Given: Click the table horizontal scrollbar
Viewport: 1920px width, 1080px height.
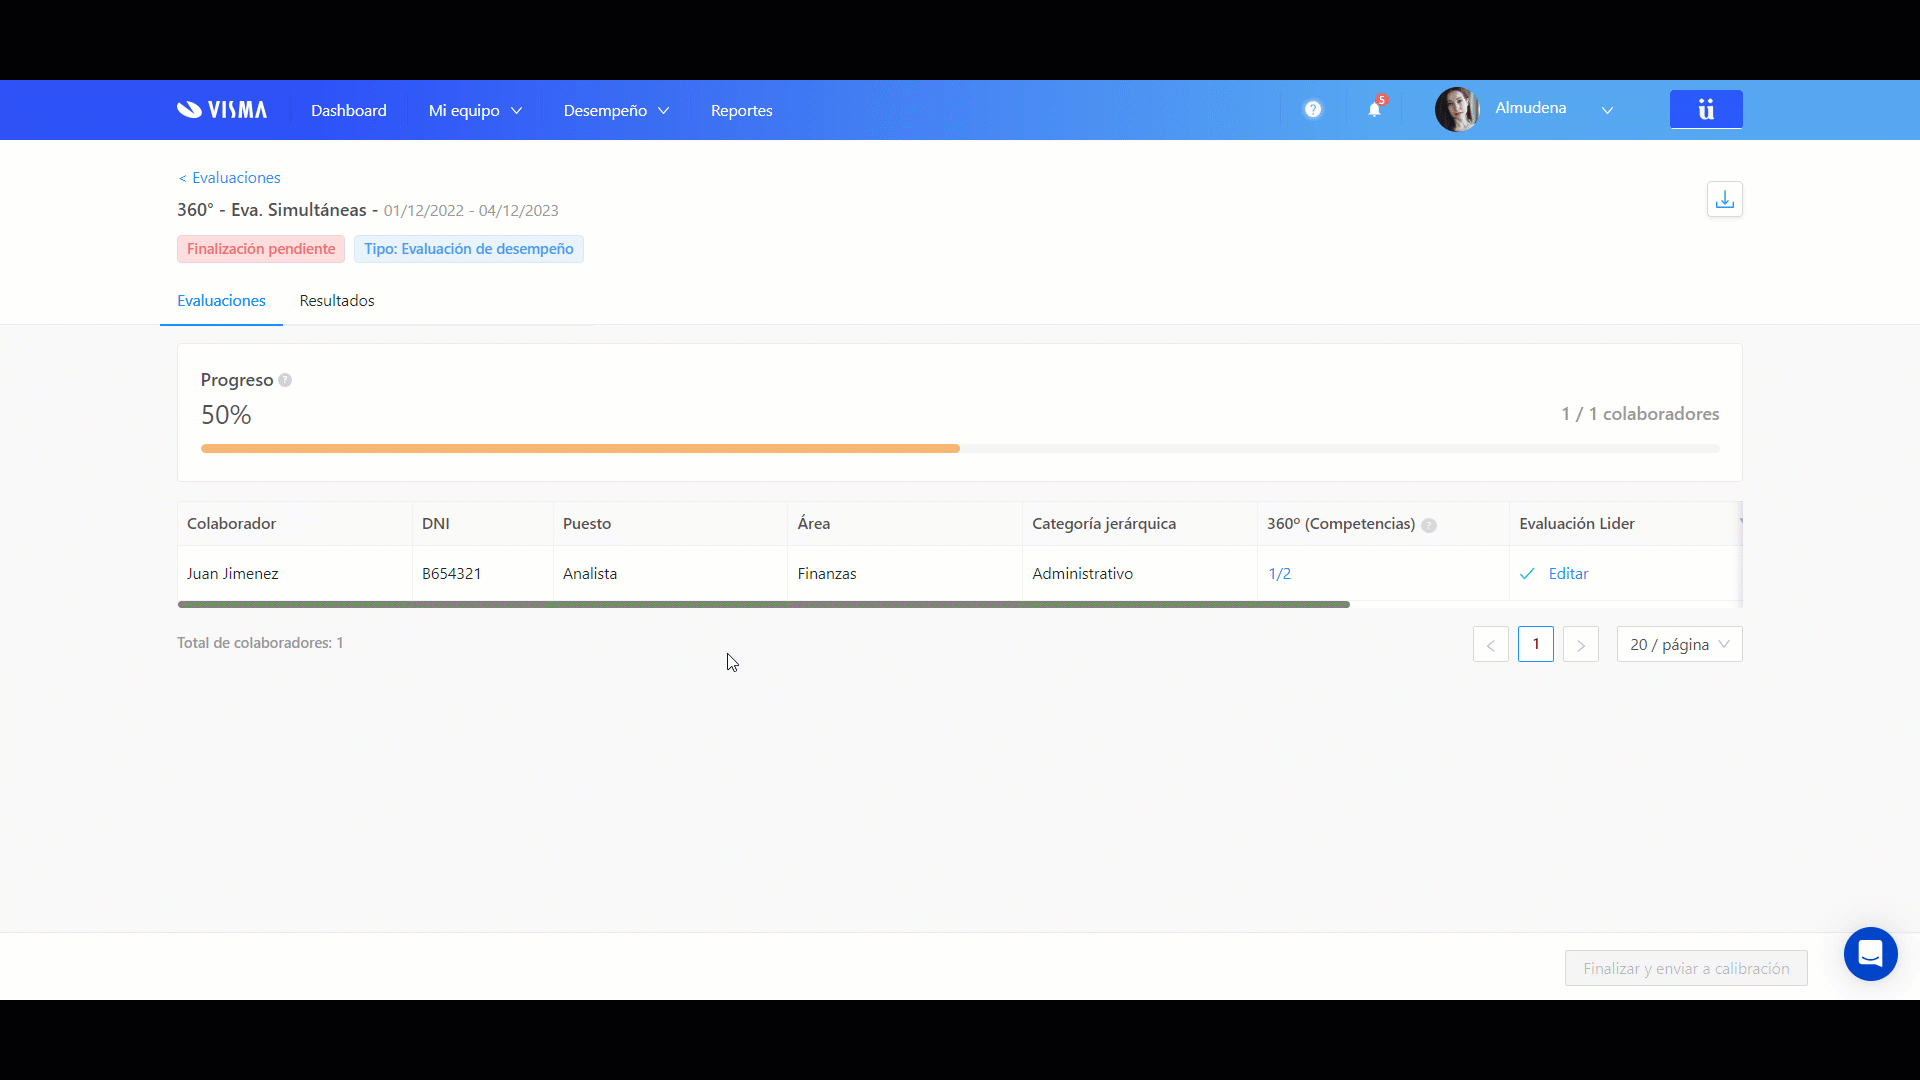Looking at the screenshot, I should point(763,604).
